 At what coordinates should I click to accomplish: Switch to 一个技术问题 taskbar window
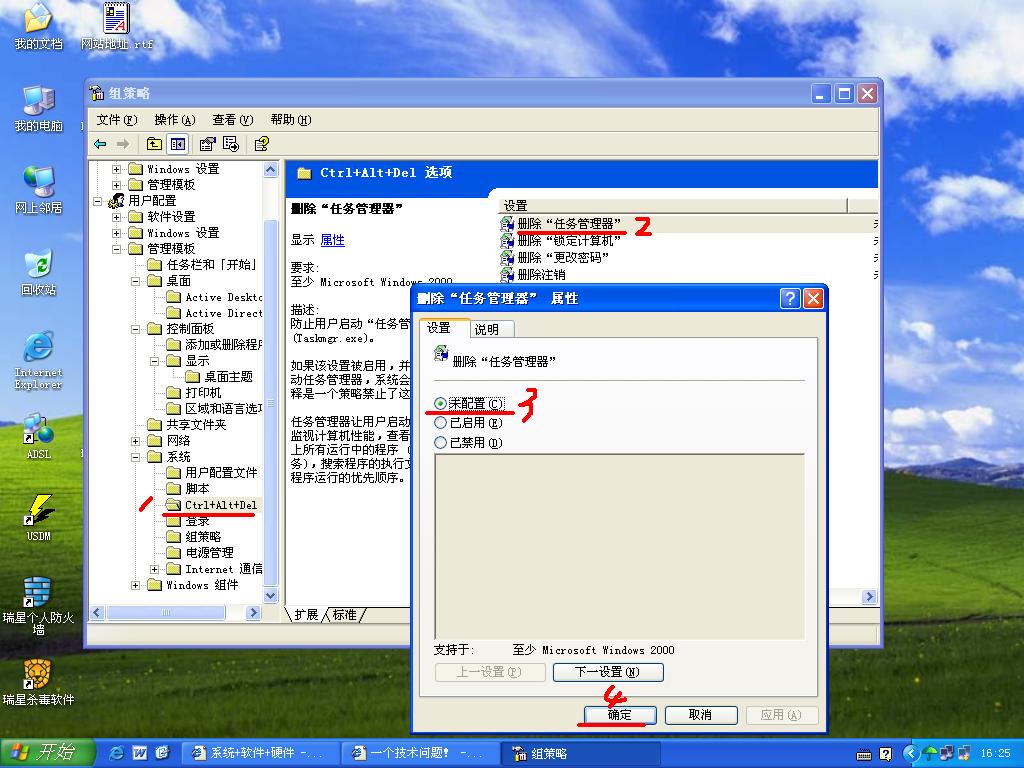point(420,754)
